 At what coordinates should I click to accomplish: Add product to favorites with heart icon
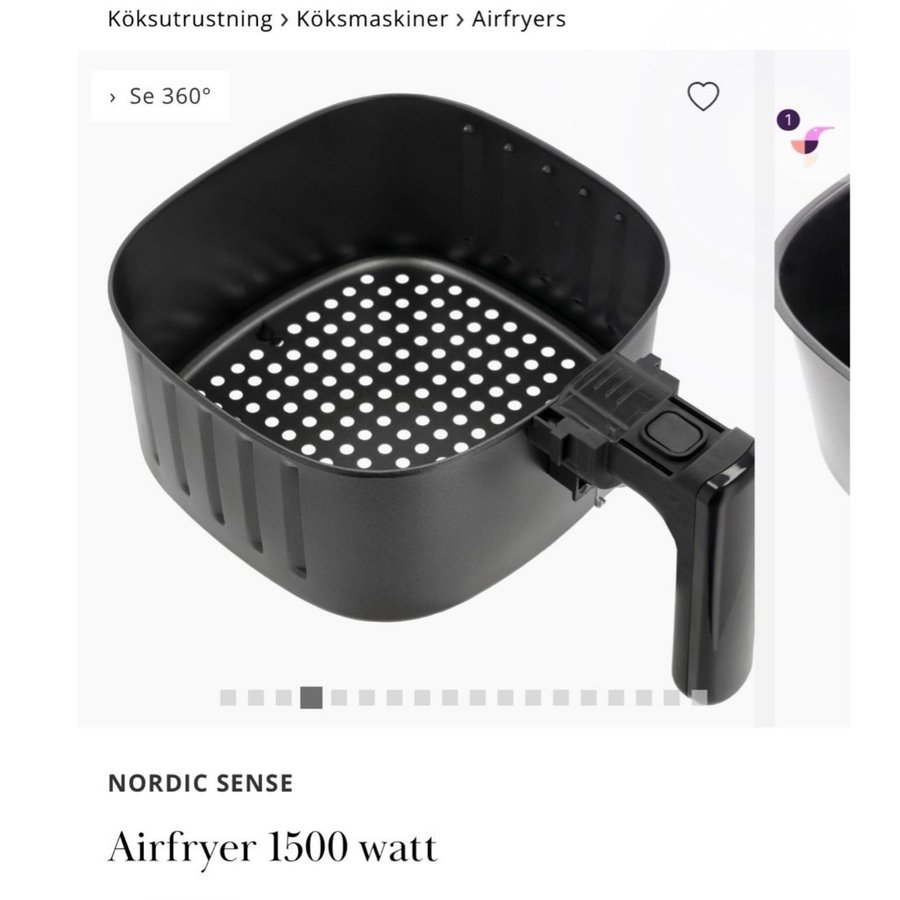point(703,96)
